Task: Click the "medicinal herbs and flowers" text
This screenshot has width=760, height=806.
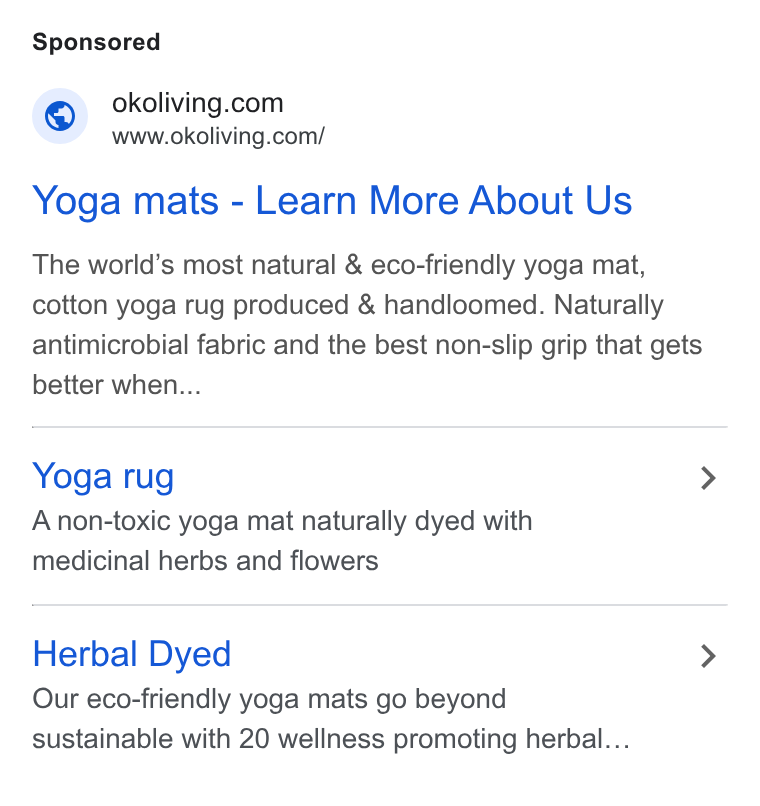Action: (x=205, y=561)
